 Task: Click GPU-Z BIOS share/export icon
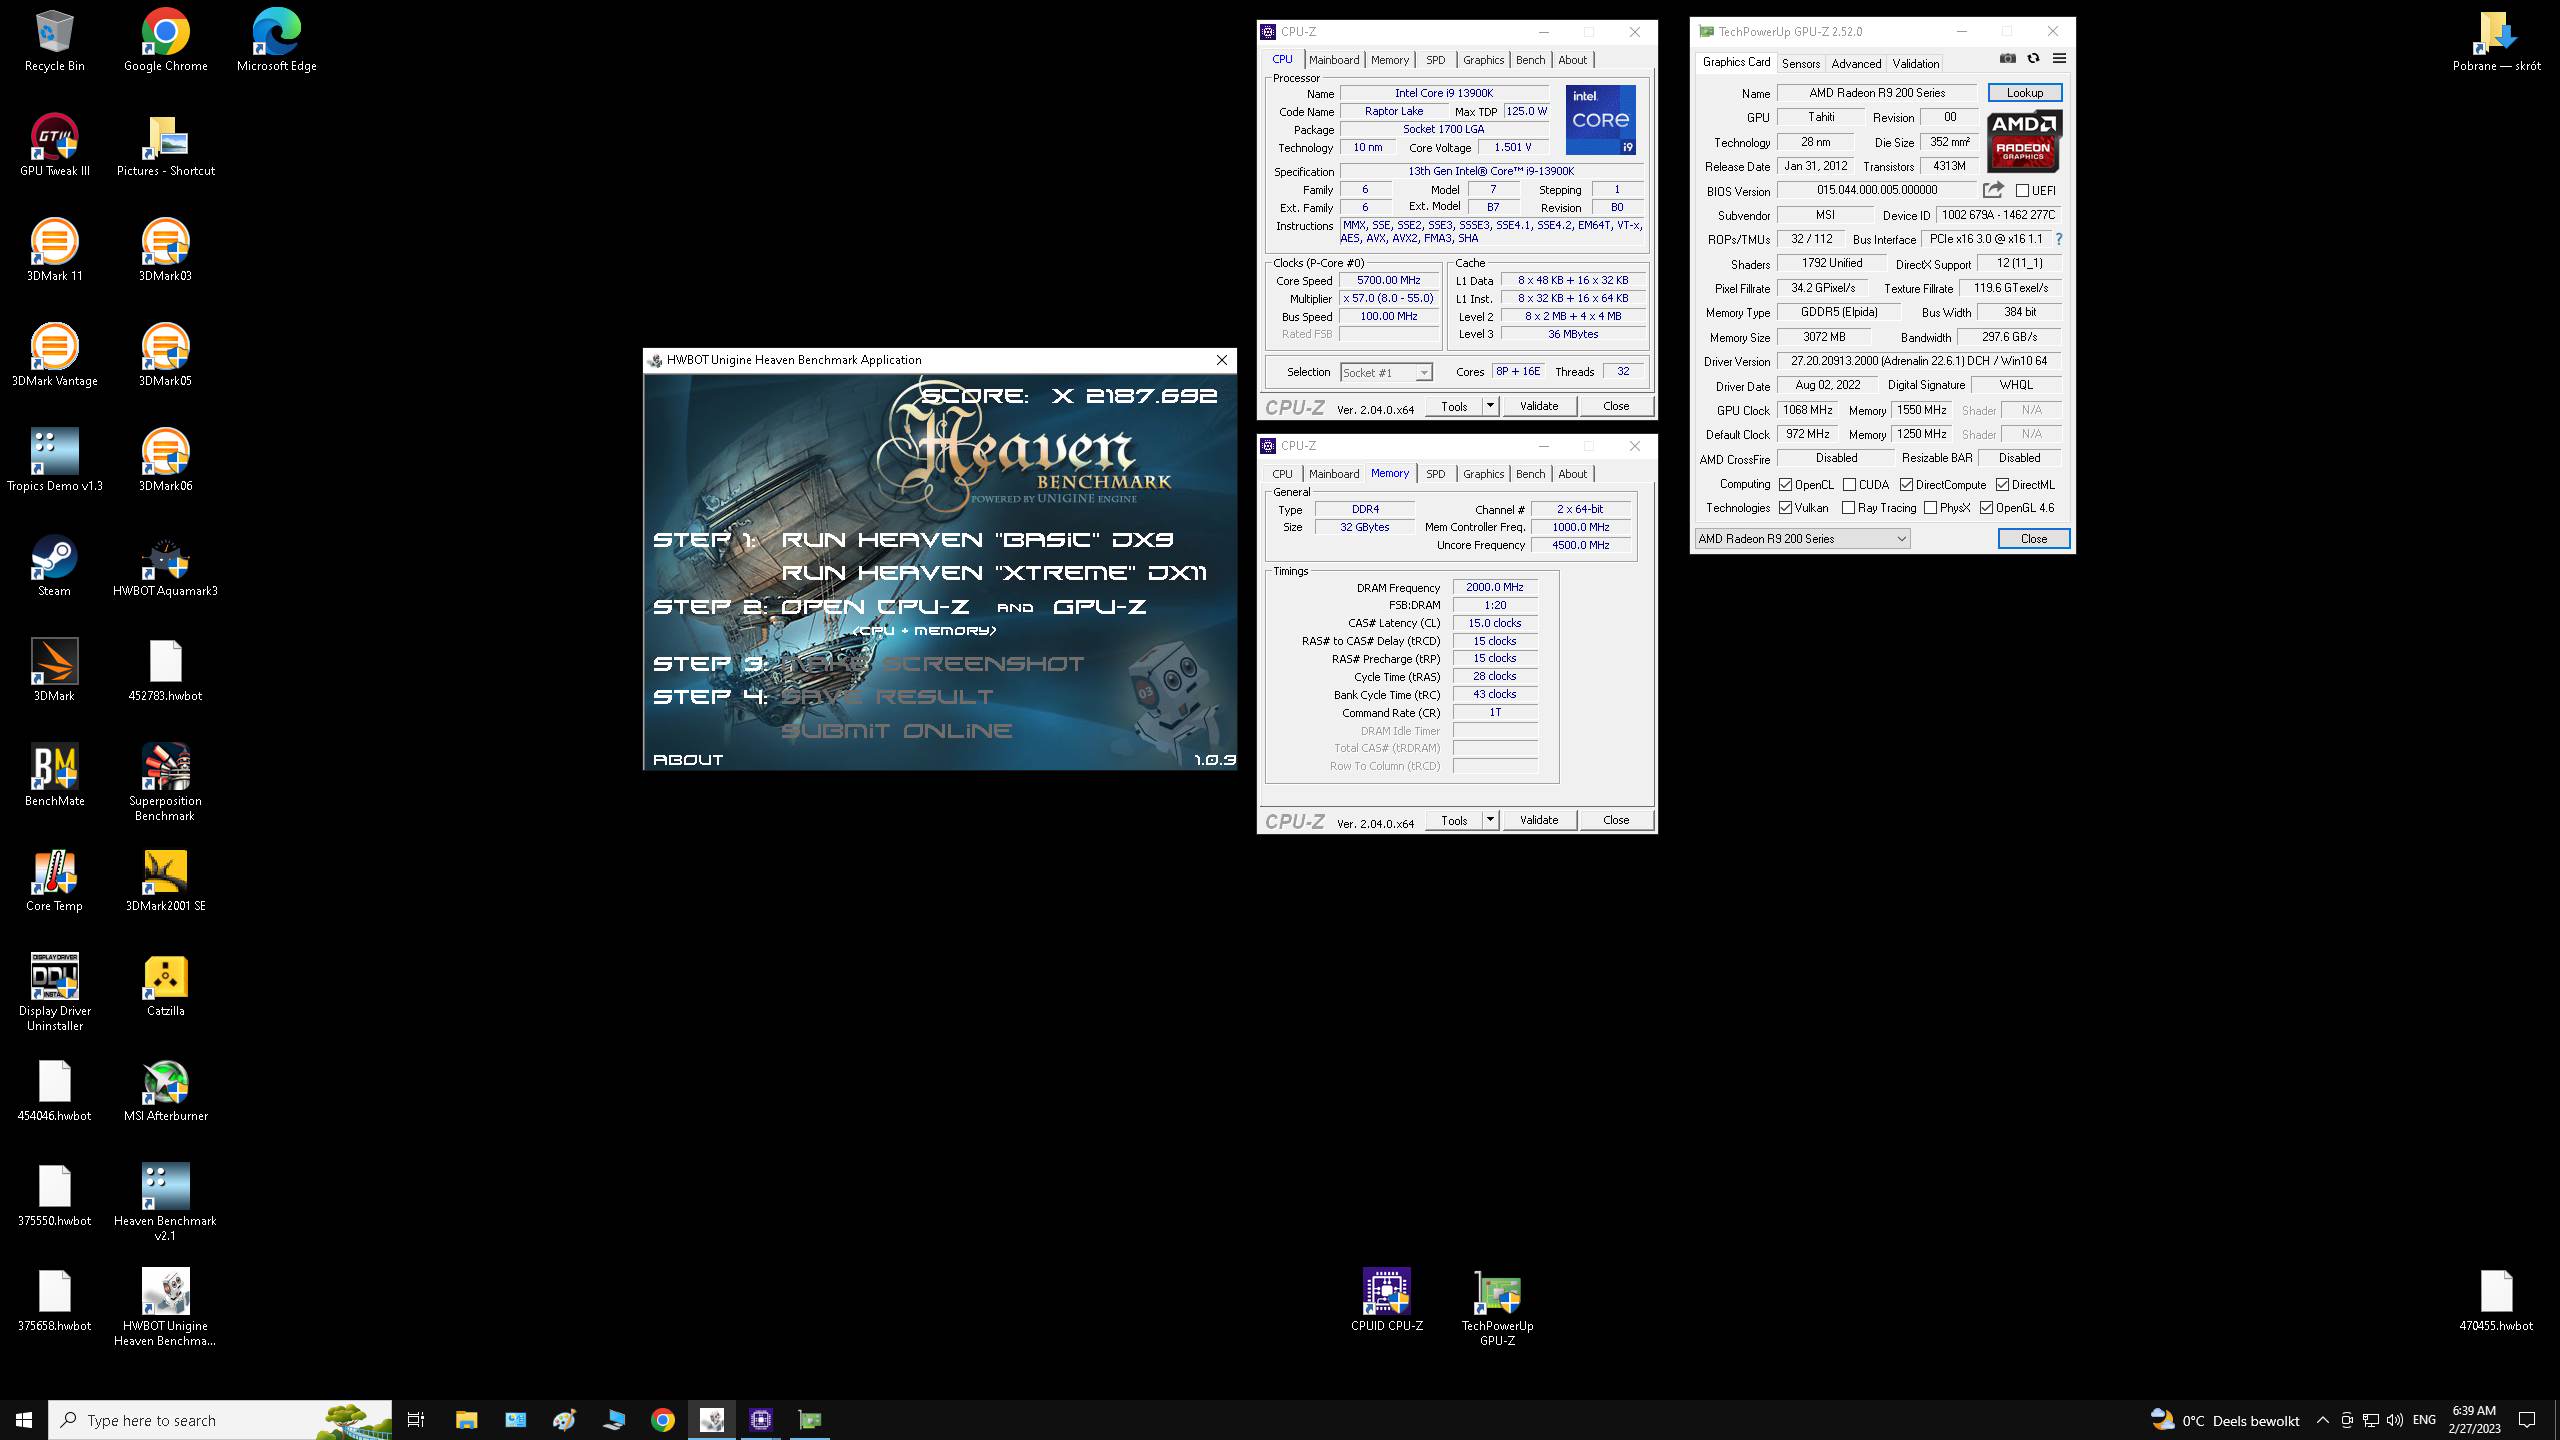pos(1993,189)
